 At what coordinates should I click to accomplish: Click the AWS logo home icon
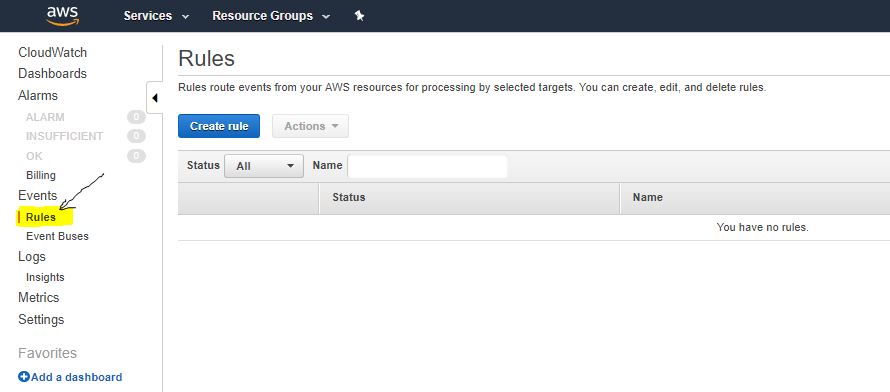(x=63, y=16)
